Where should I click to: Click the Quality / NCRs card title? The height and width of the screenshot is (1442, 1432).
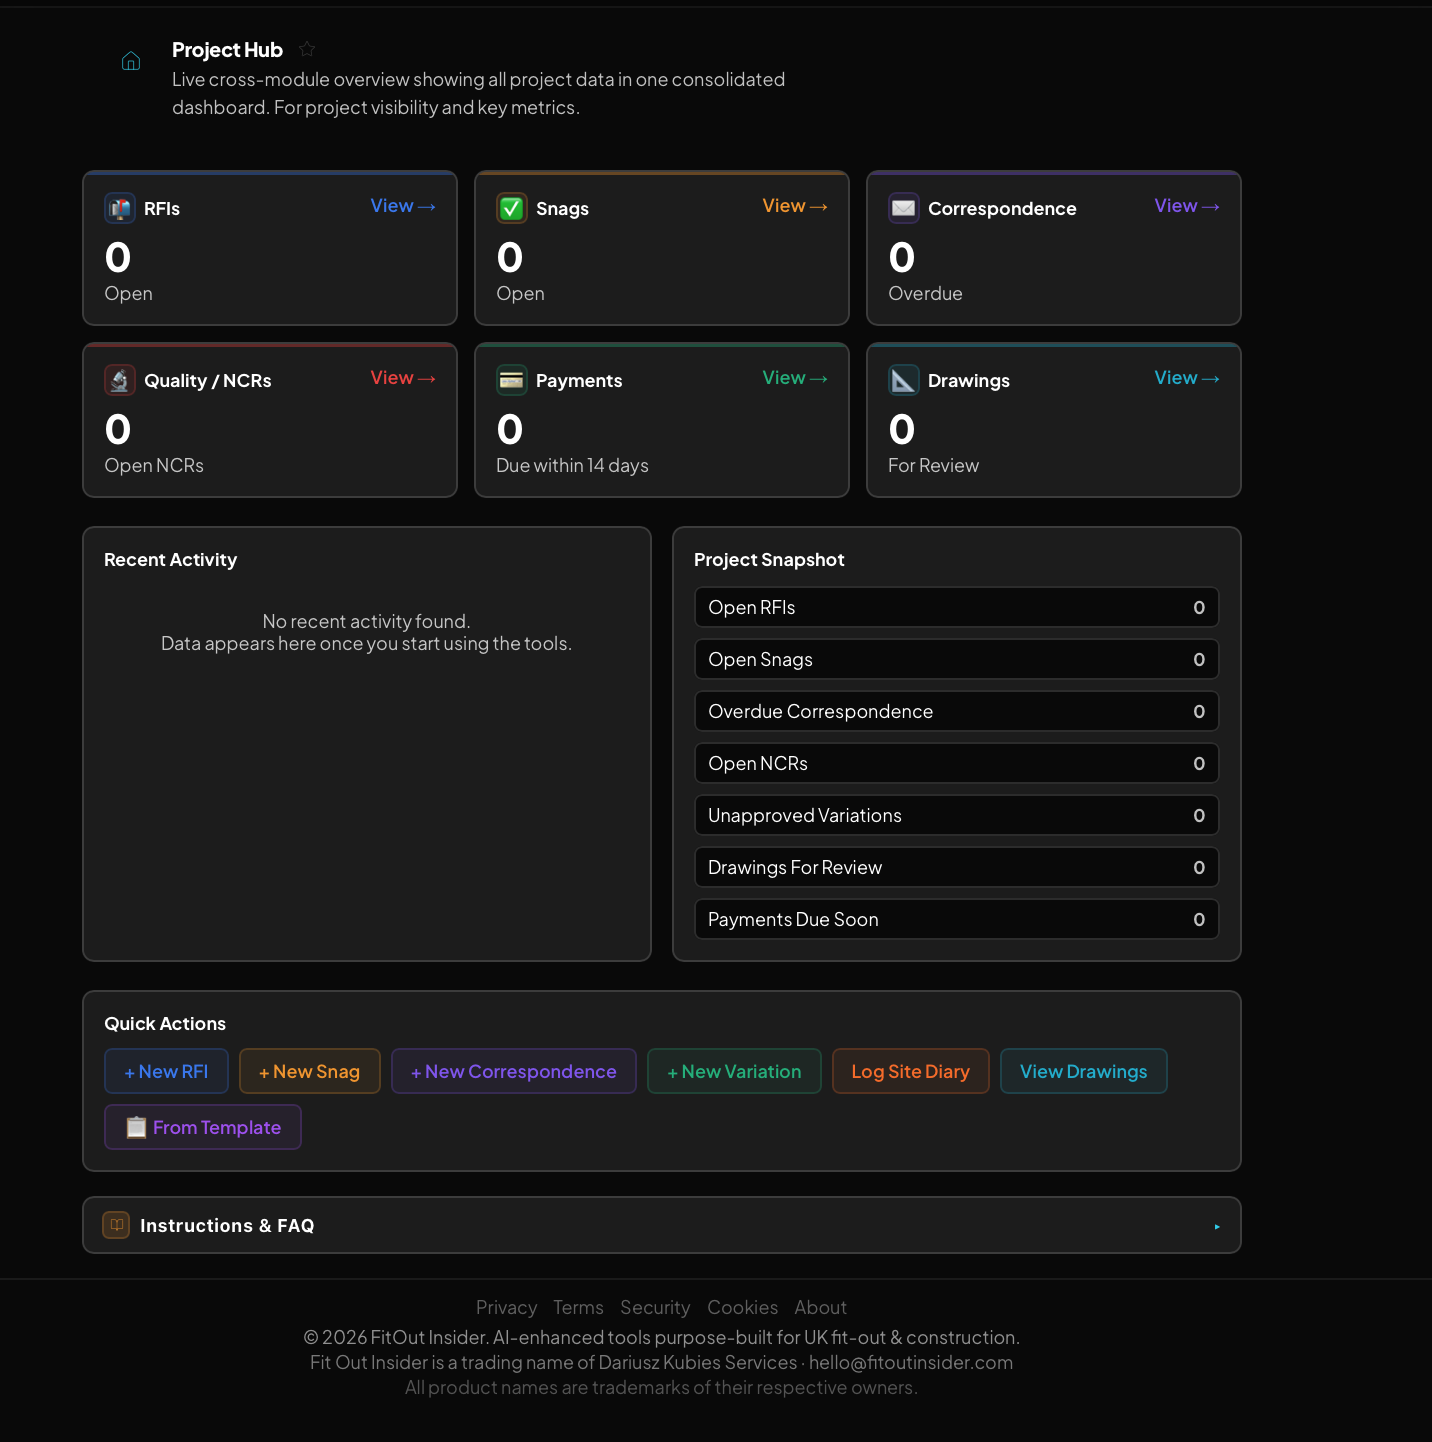click(208, 380)
